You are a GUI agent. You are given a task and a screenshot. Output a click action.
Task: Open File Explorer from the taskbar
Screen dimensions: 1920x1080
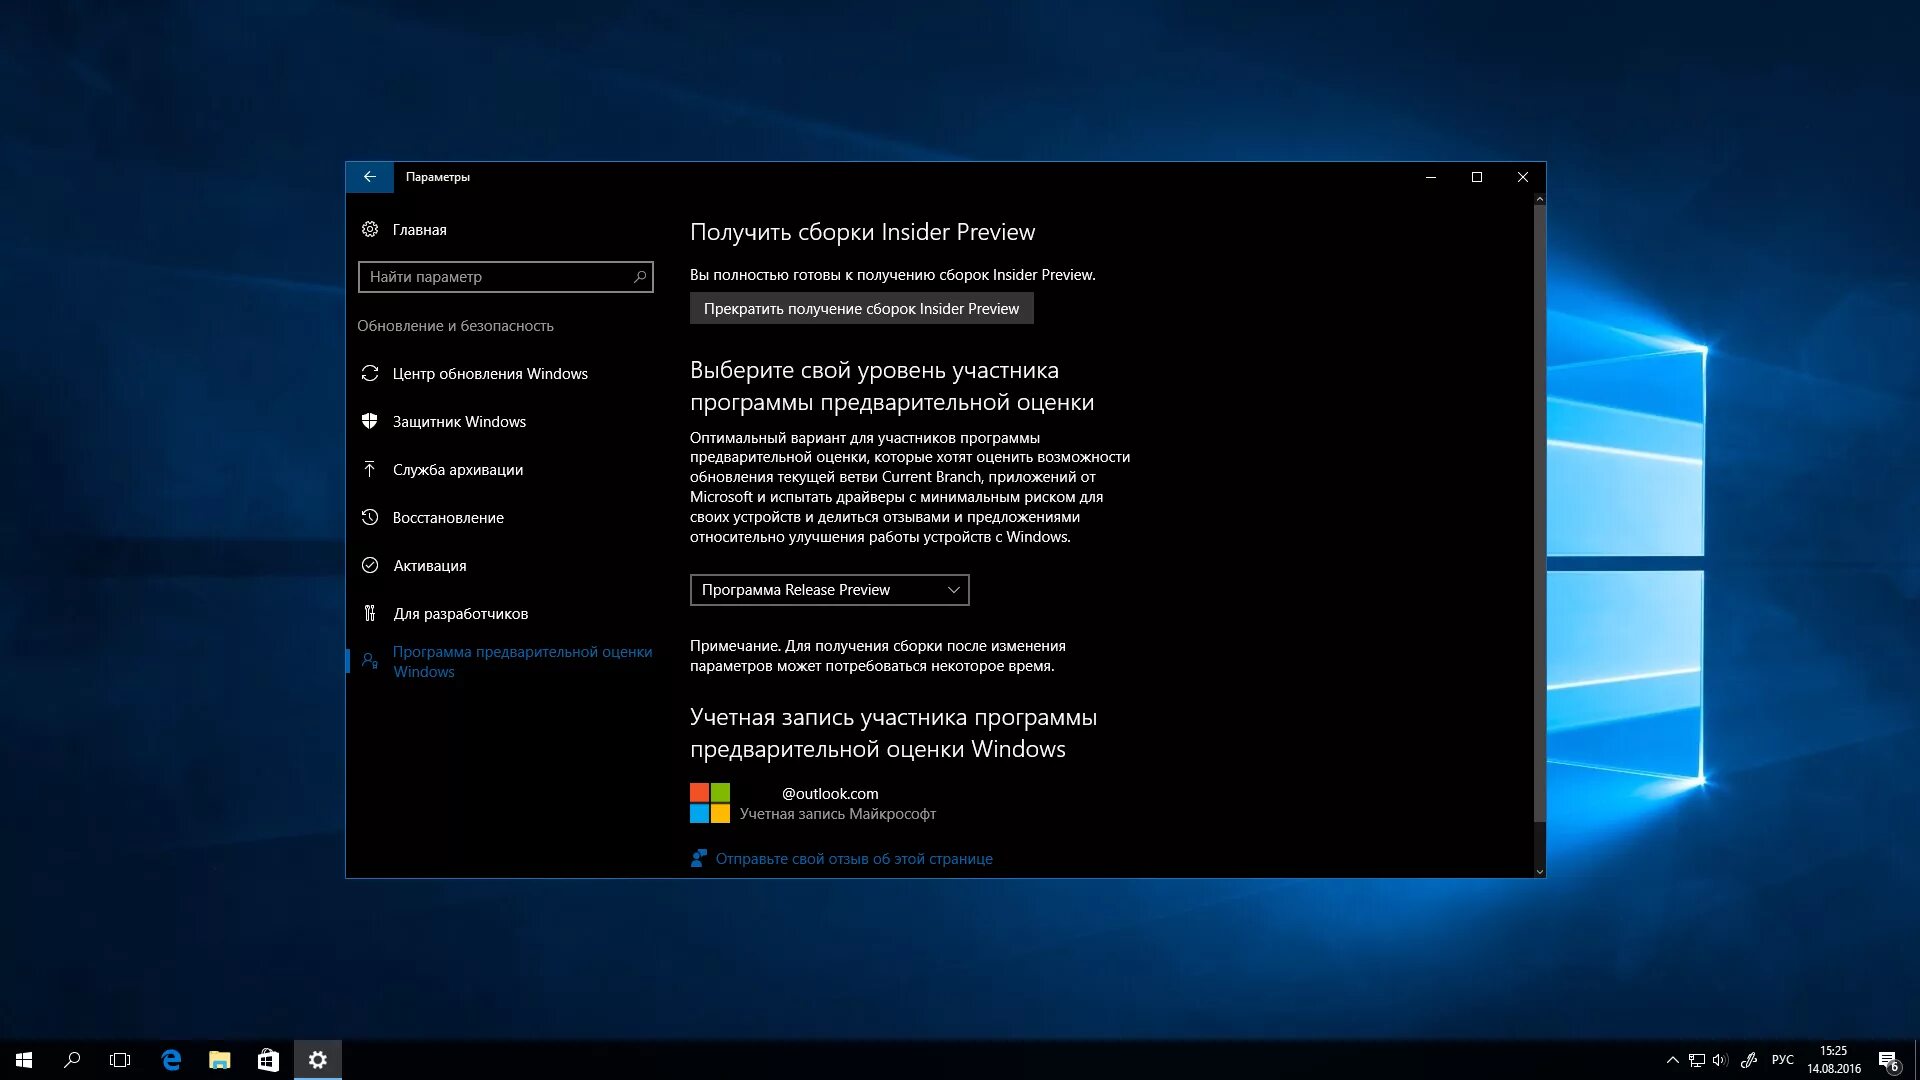219,1060
